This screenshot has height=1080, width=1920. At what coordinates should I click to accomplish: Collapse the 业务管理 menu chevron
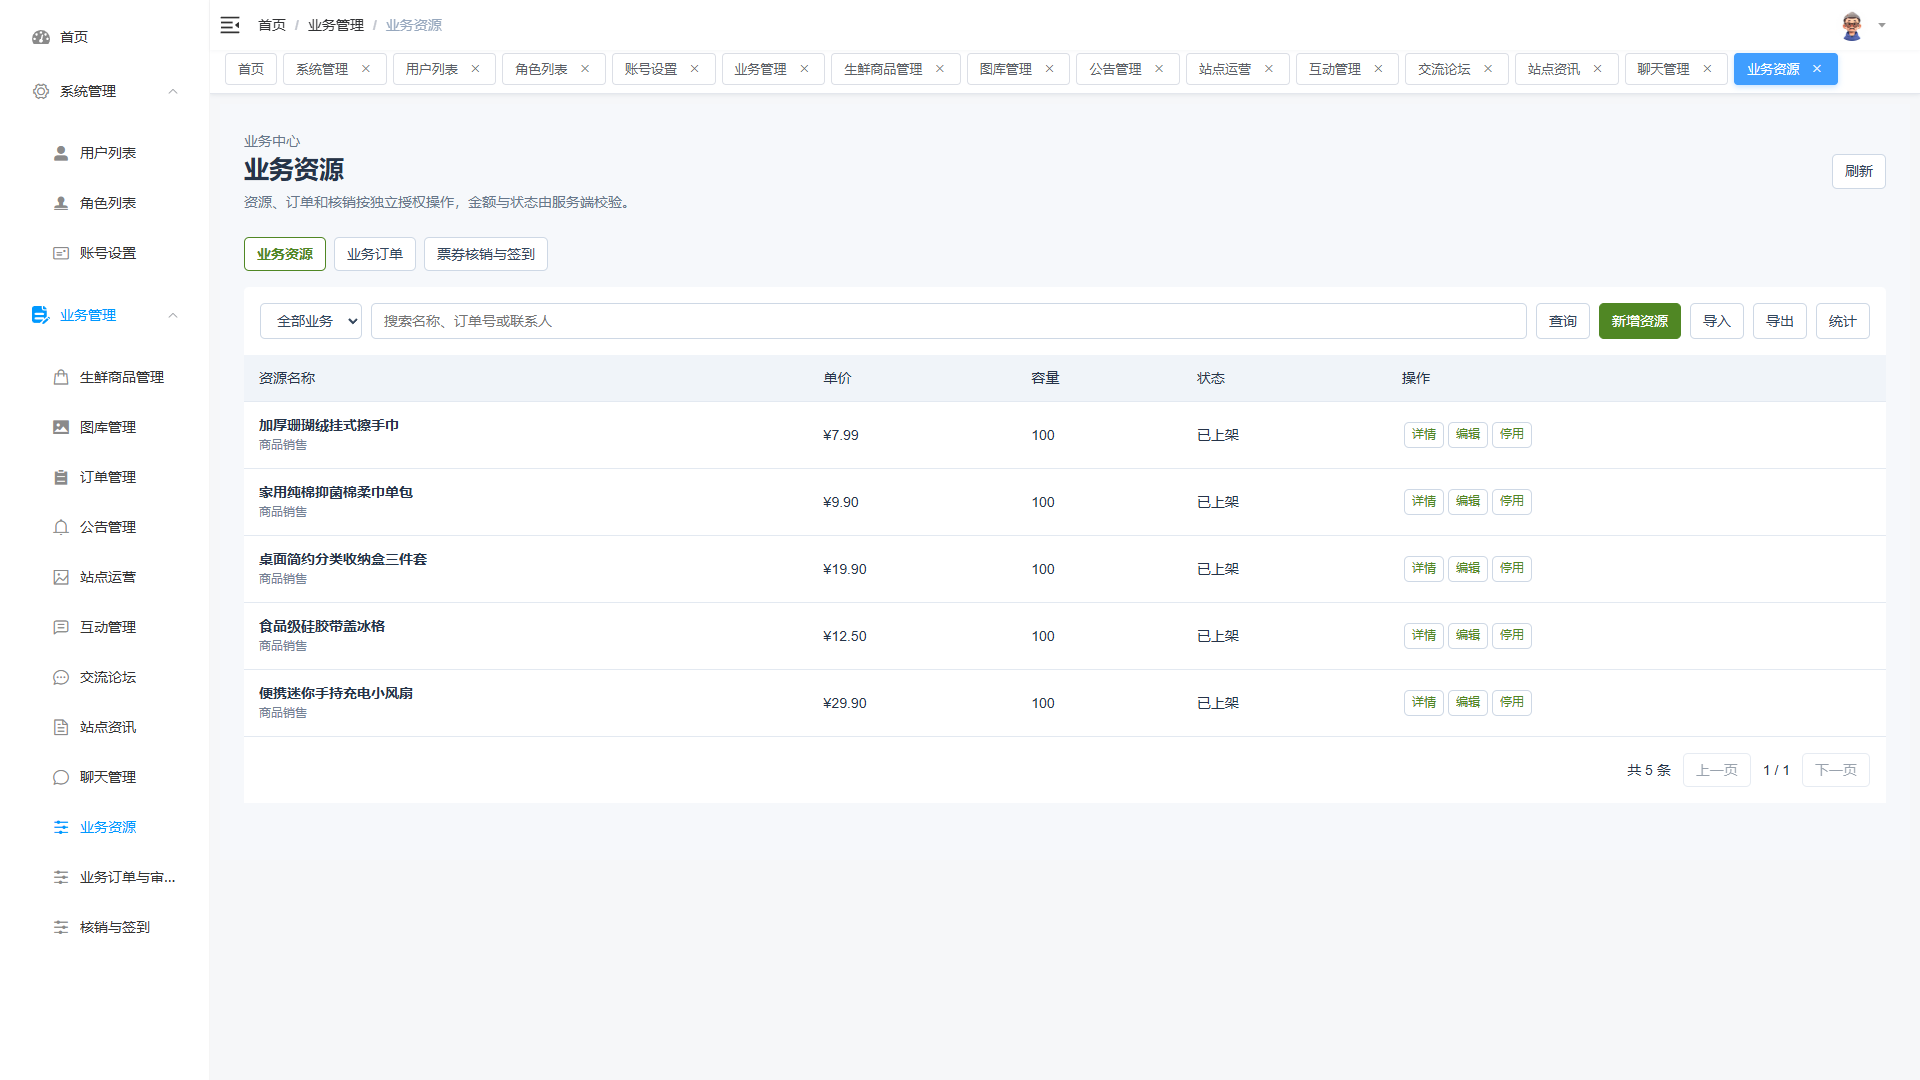pyautogui.click(x=173, y=315)
